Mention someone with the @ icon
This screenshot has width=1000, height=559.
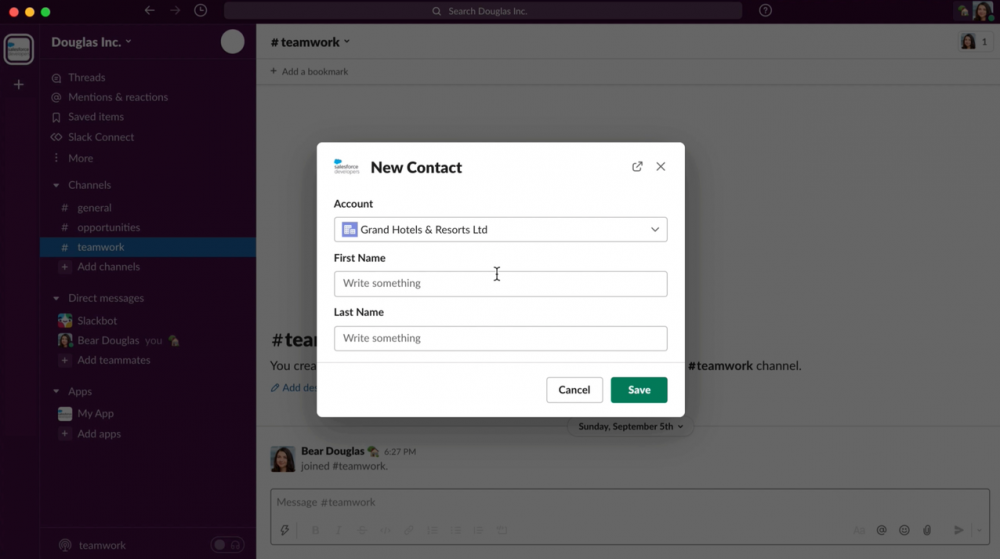[x=881, y=530]
